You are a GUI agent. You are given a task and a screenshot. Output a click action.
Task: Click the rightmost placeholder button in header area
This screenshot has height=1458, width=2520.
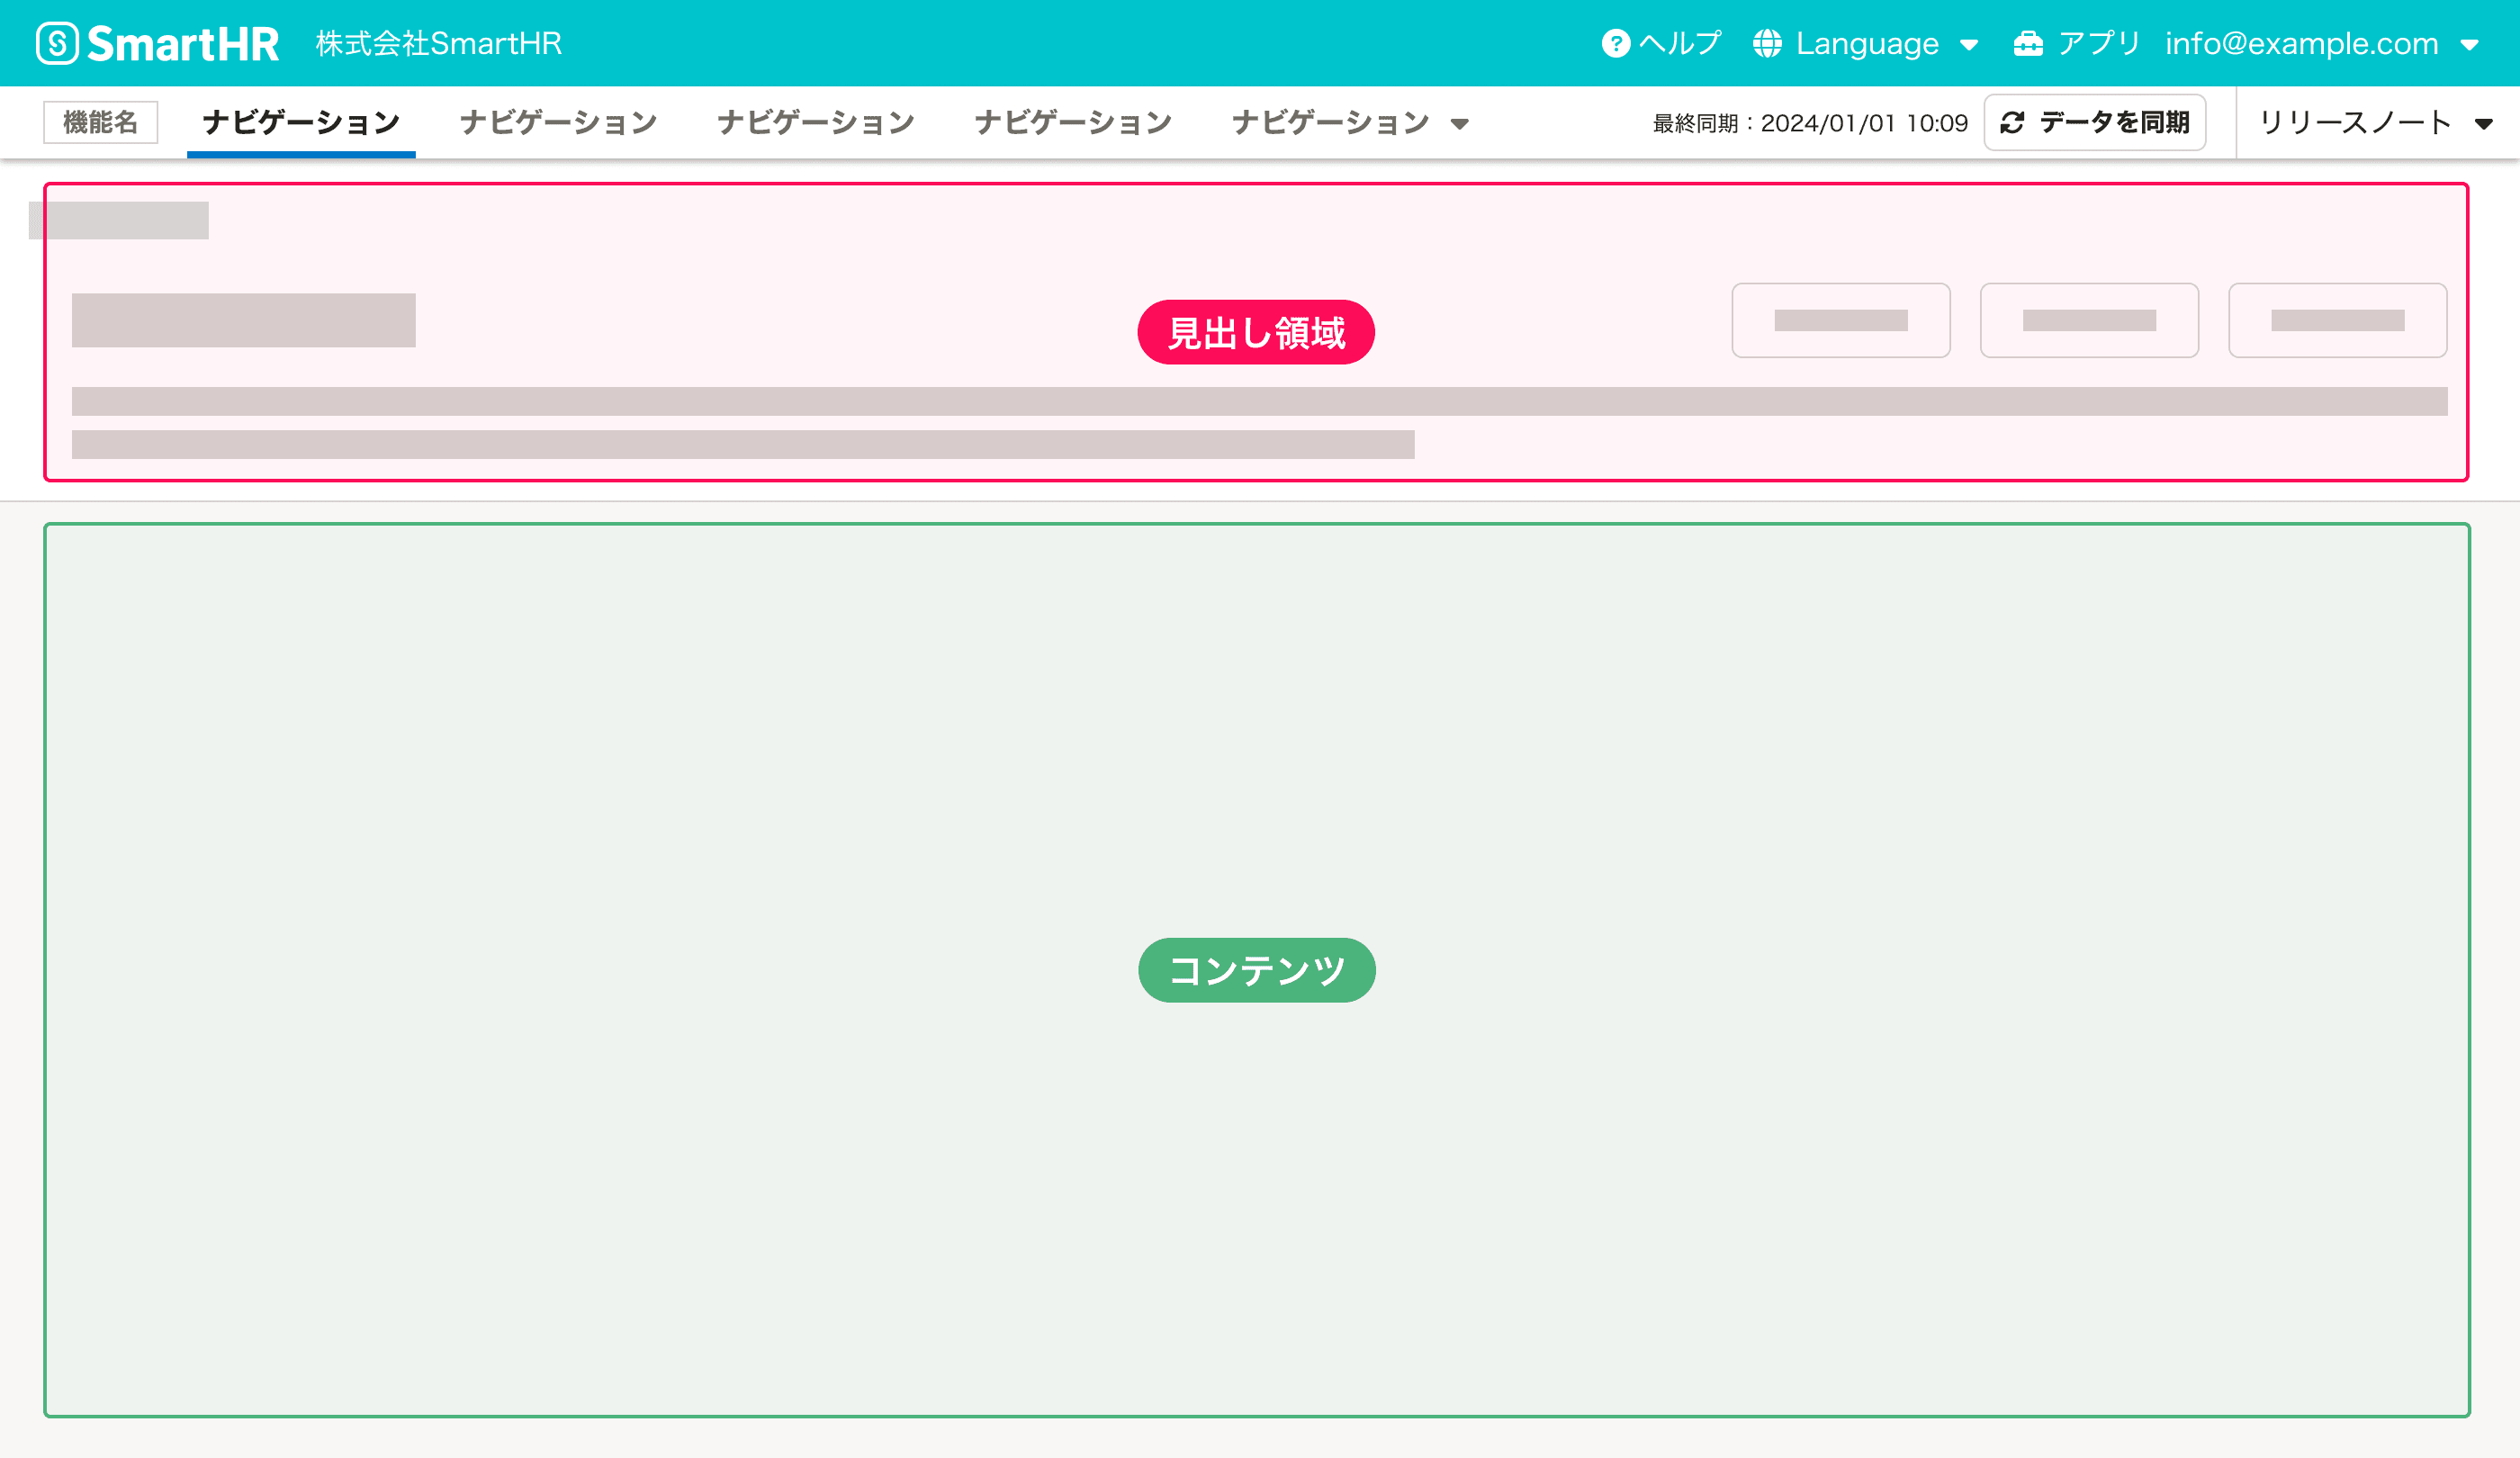2337,320
